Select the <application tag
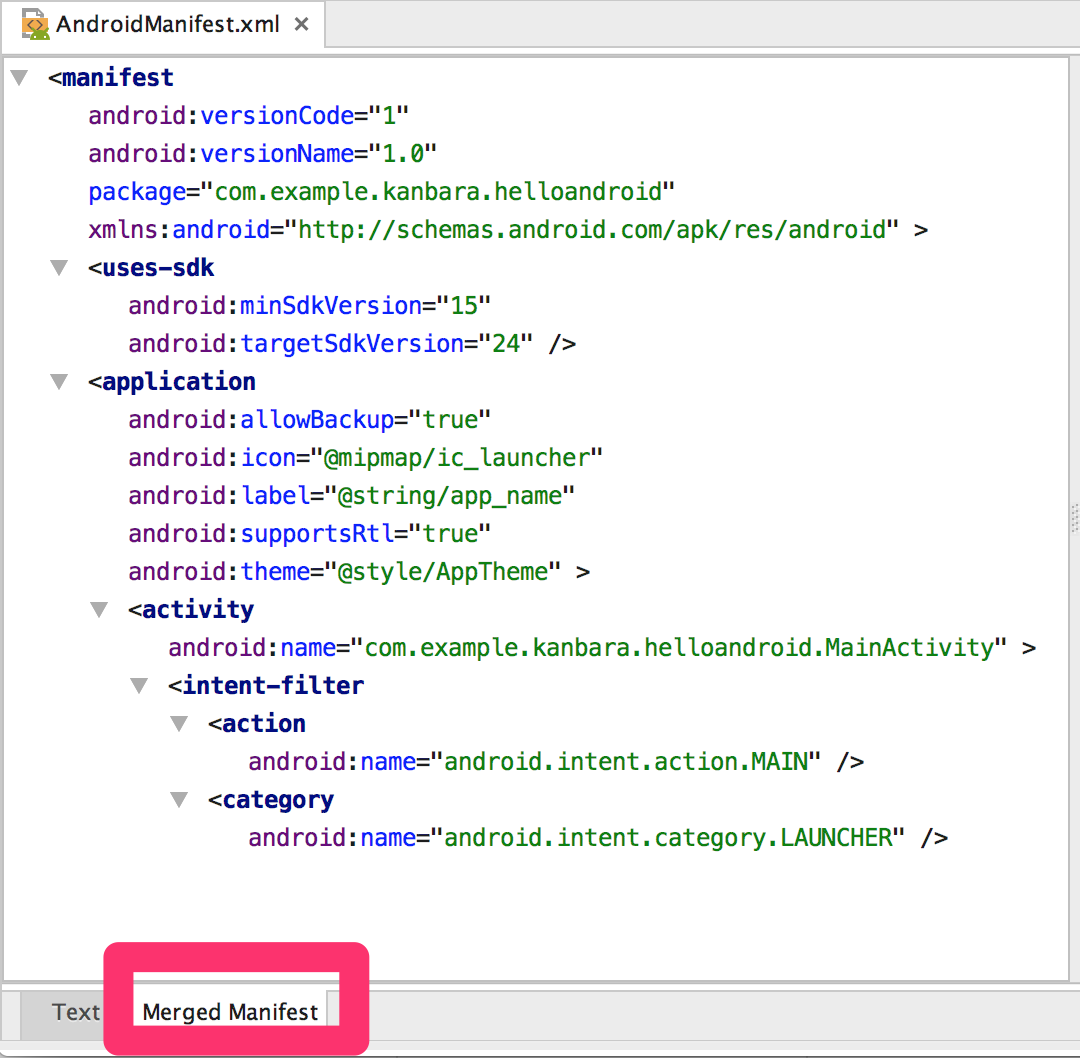Image resolution: width=1080 pixels, height=1058 pixels. point(172,382)
